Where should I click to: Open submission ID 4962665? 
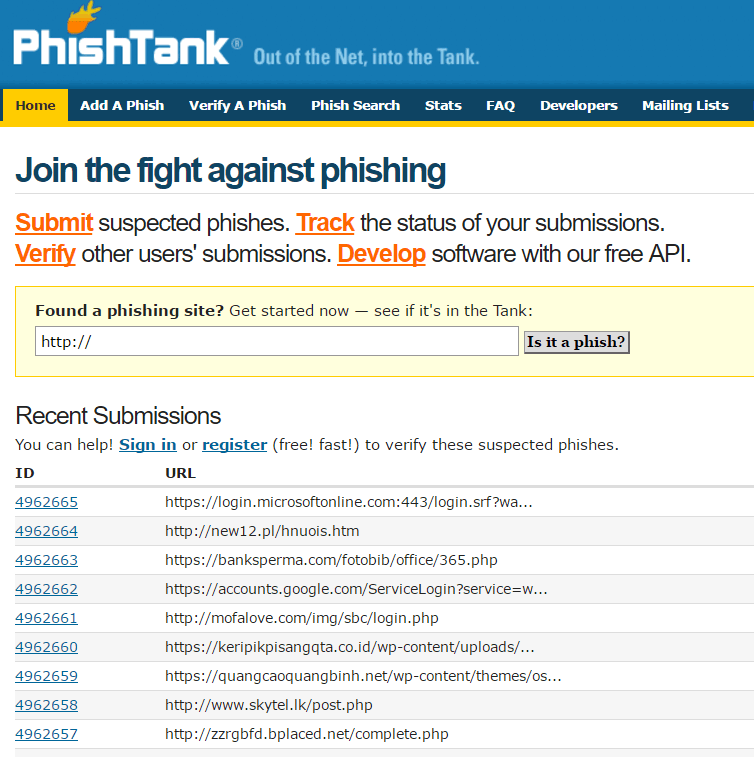[x=46, y=502]
